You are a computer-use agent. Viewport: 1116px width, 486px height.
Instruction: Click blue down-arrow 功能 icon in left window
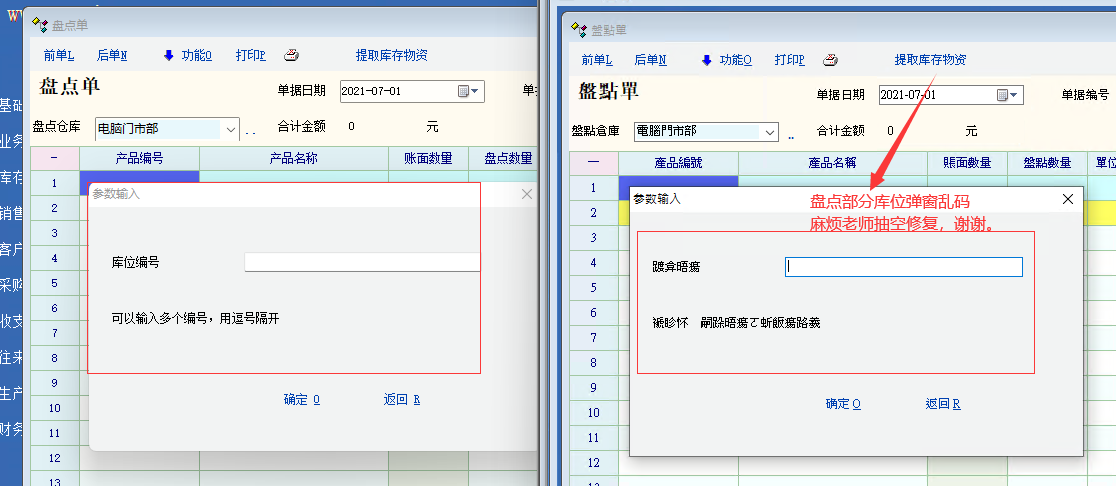coord(168,56)
